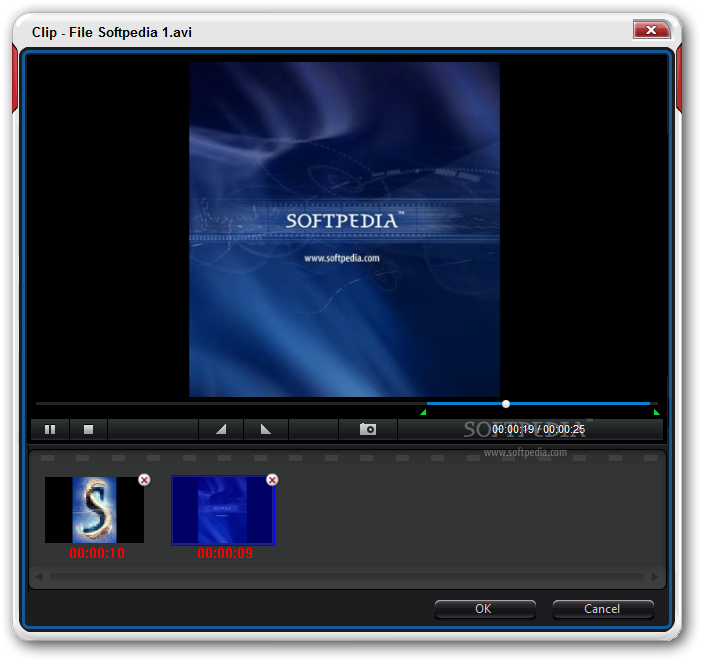702x661 pixels.
Task: Click right arrow of clip list scrollbar
Action: click(655, 577)
